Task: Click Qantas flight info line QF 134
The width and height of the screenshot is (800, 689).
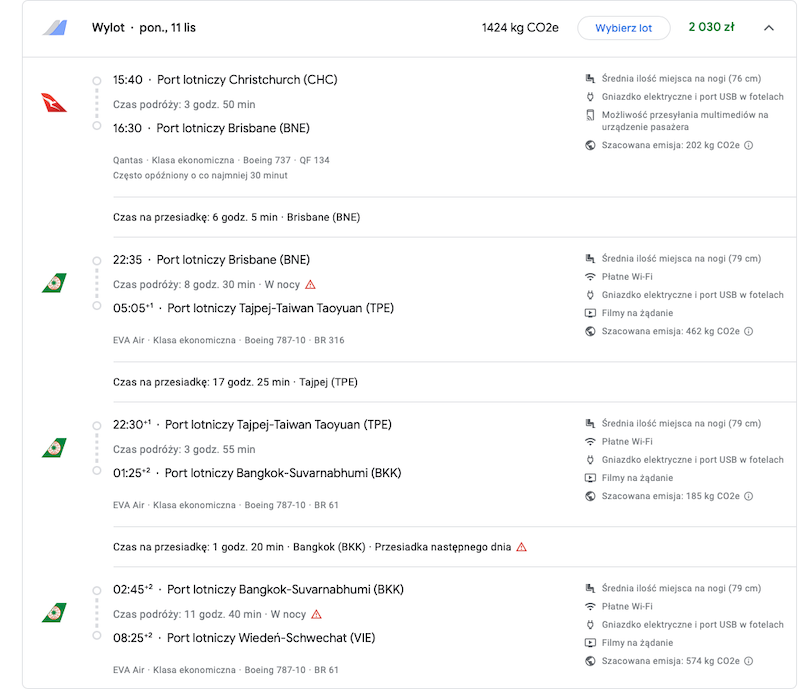Action: (221, 160)
